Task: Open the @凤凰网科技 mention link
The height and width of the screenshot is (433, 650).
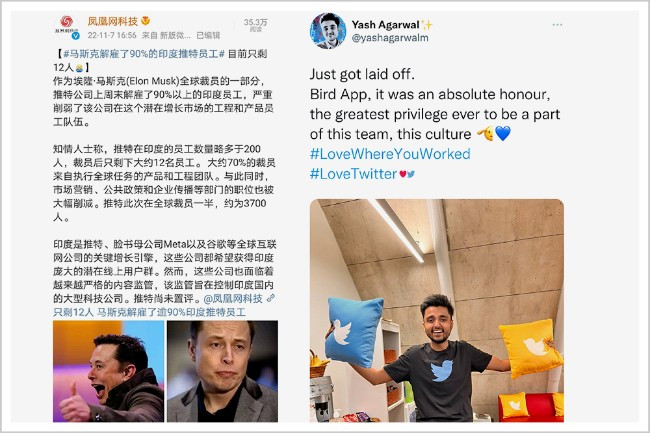Action: tap(233, 298)
